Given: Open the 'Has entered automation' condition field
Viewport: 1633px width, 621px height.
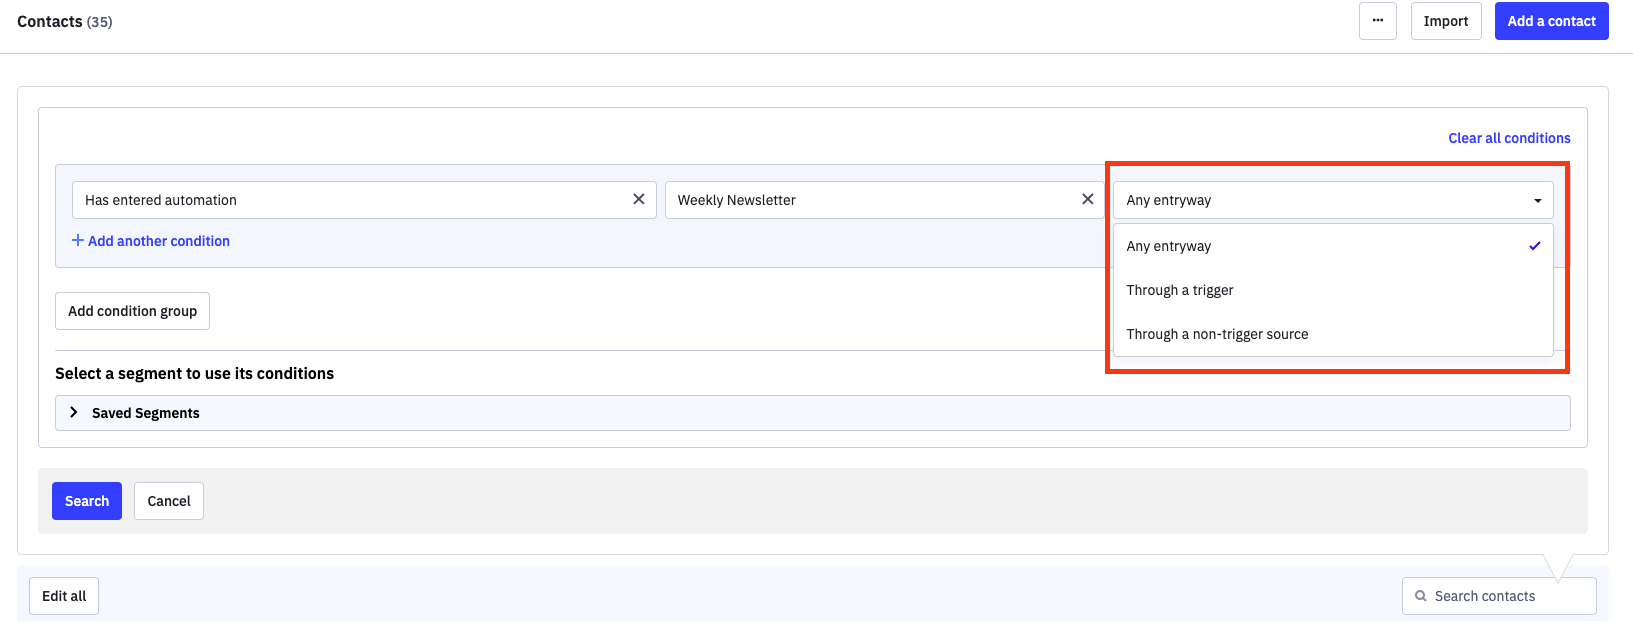Looking at the screenshot, I should coord(364,200).
